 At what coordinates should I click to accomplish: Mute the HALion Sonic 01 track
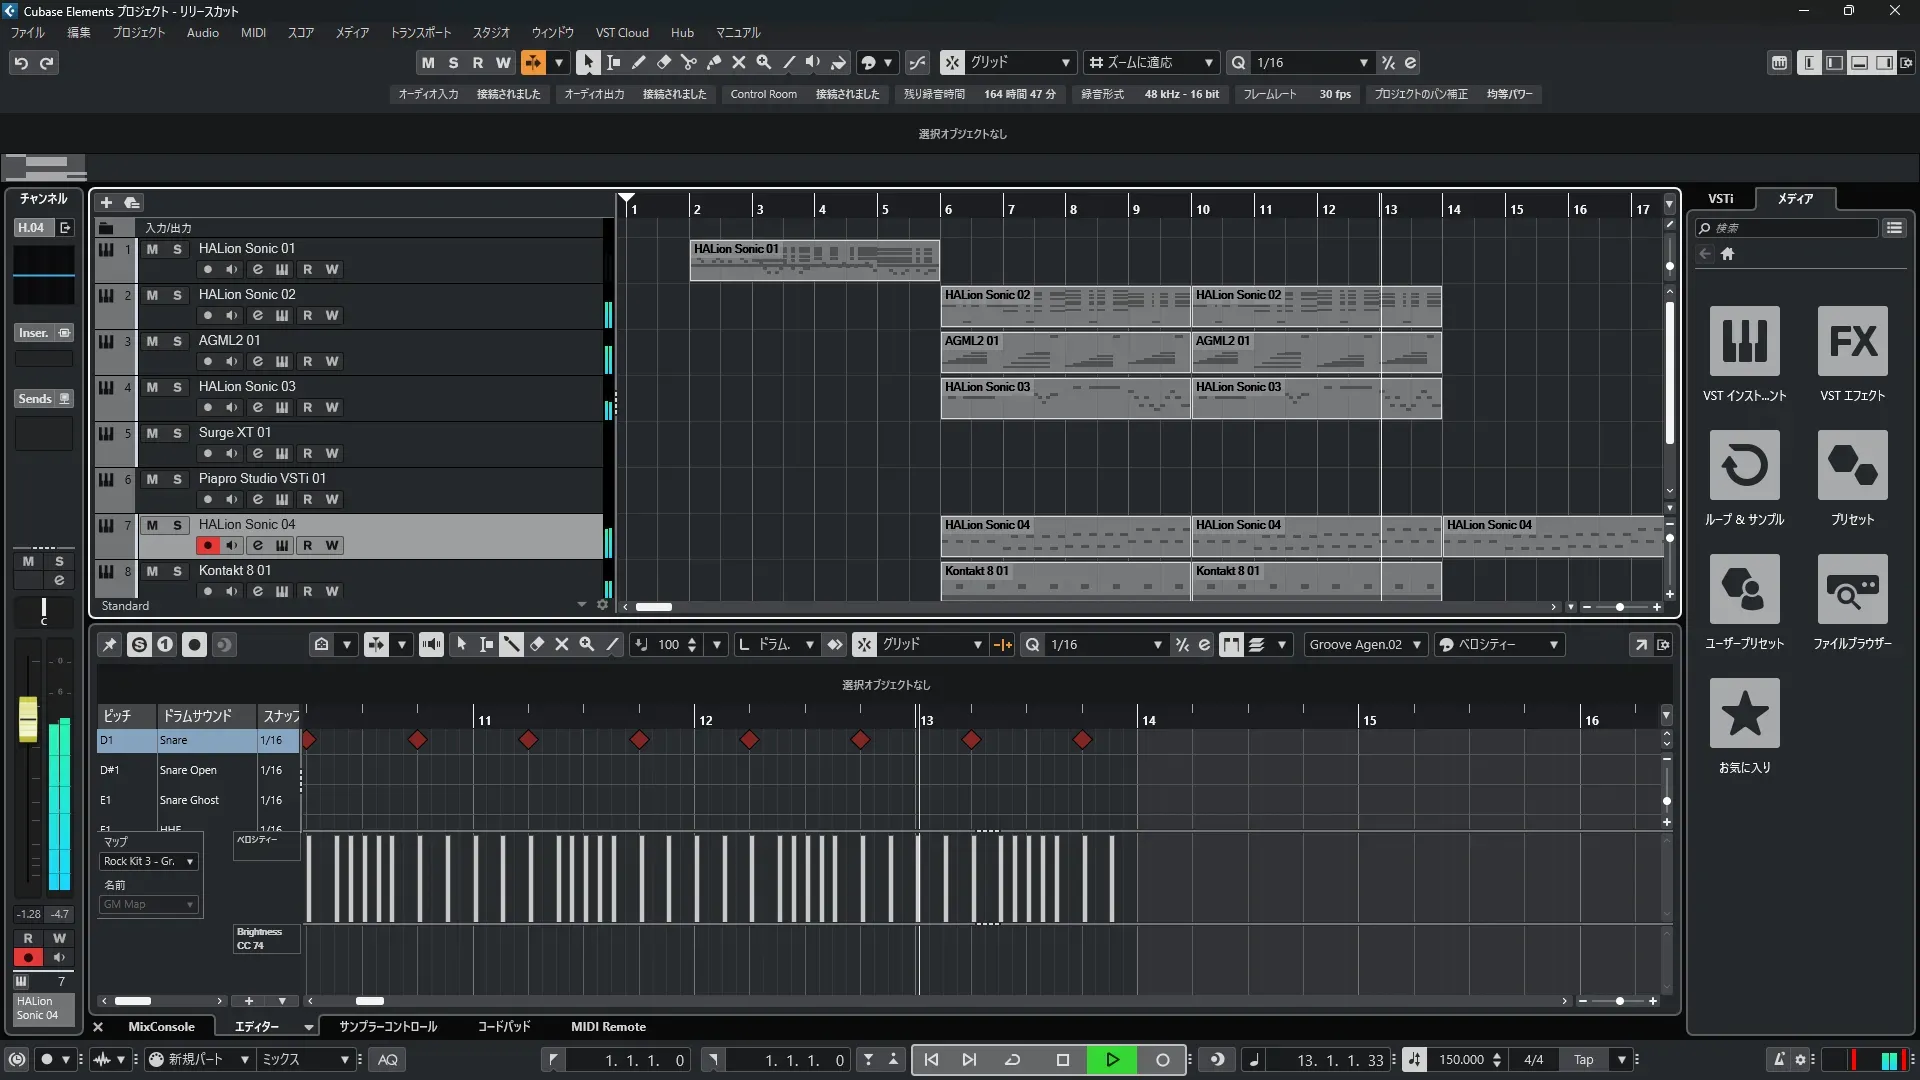pyautogui.click(x=152, y=249)
